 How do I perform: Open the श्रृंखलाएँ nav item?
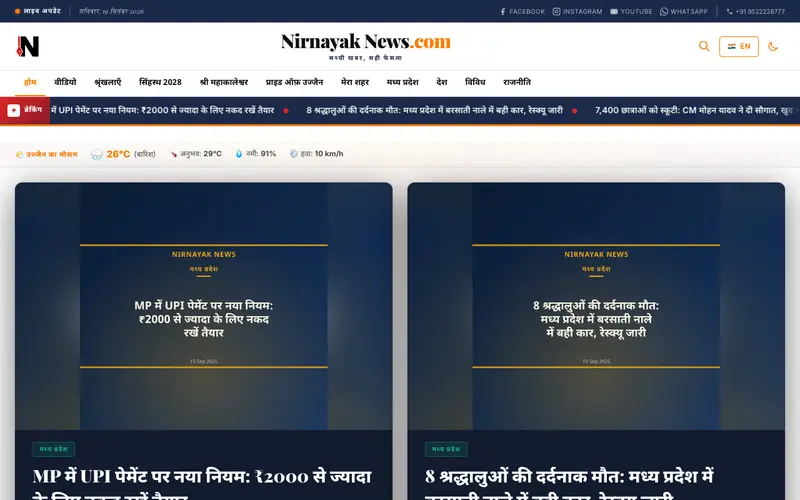(108, 82)
